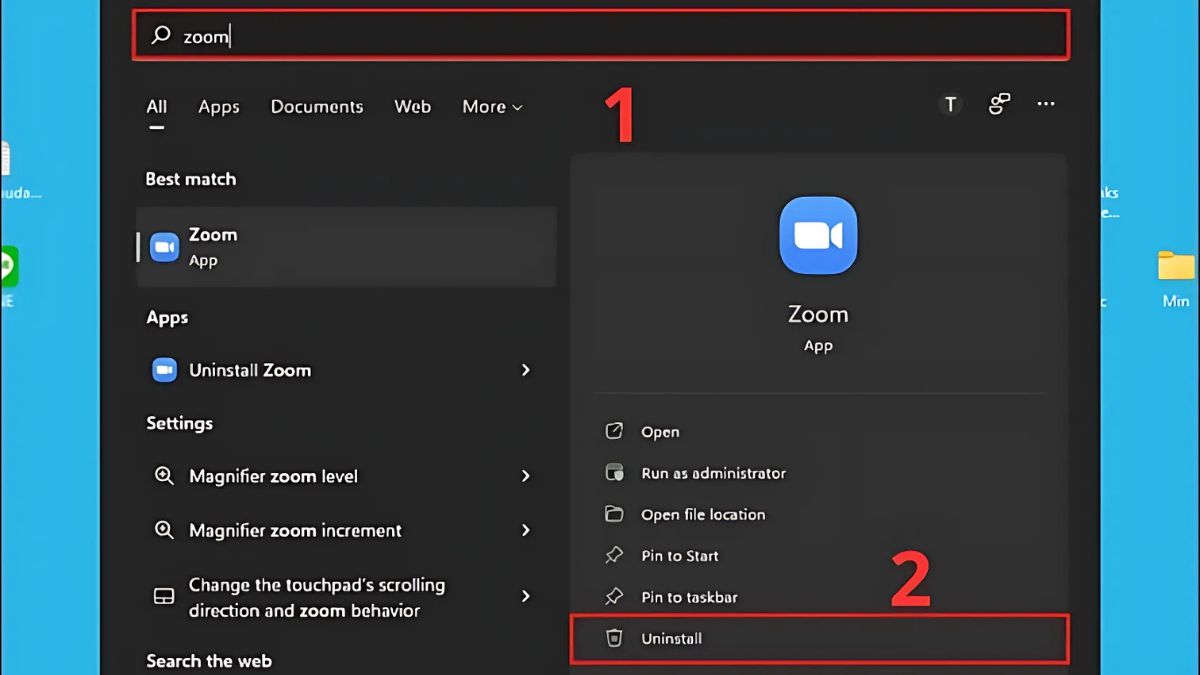Click the Apps section heading
The width and height of the screenshot is (1200, 675).
[x=167, y=318]
